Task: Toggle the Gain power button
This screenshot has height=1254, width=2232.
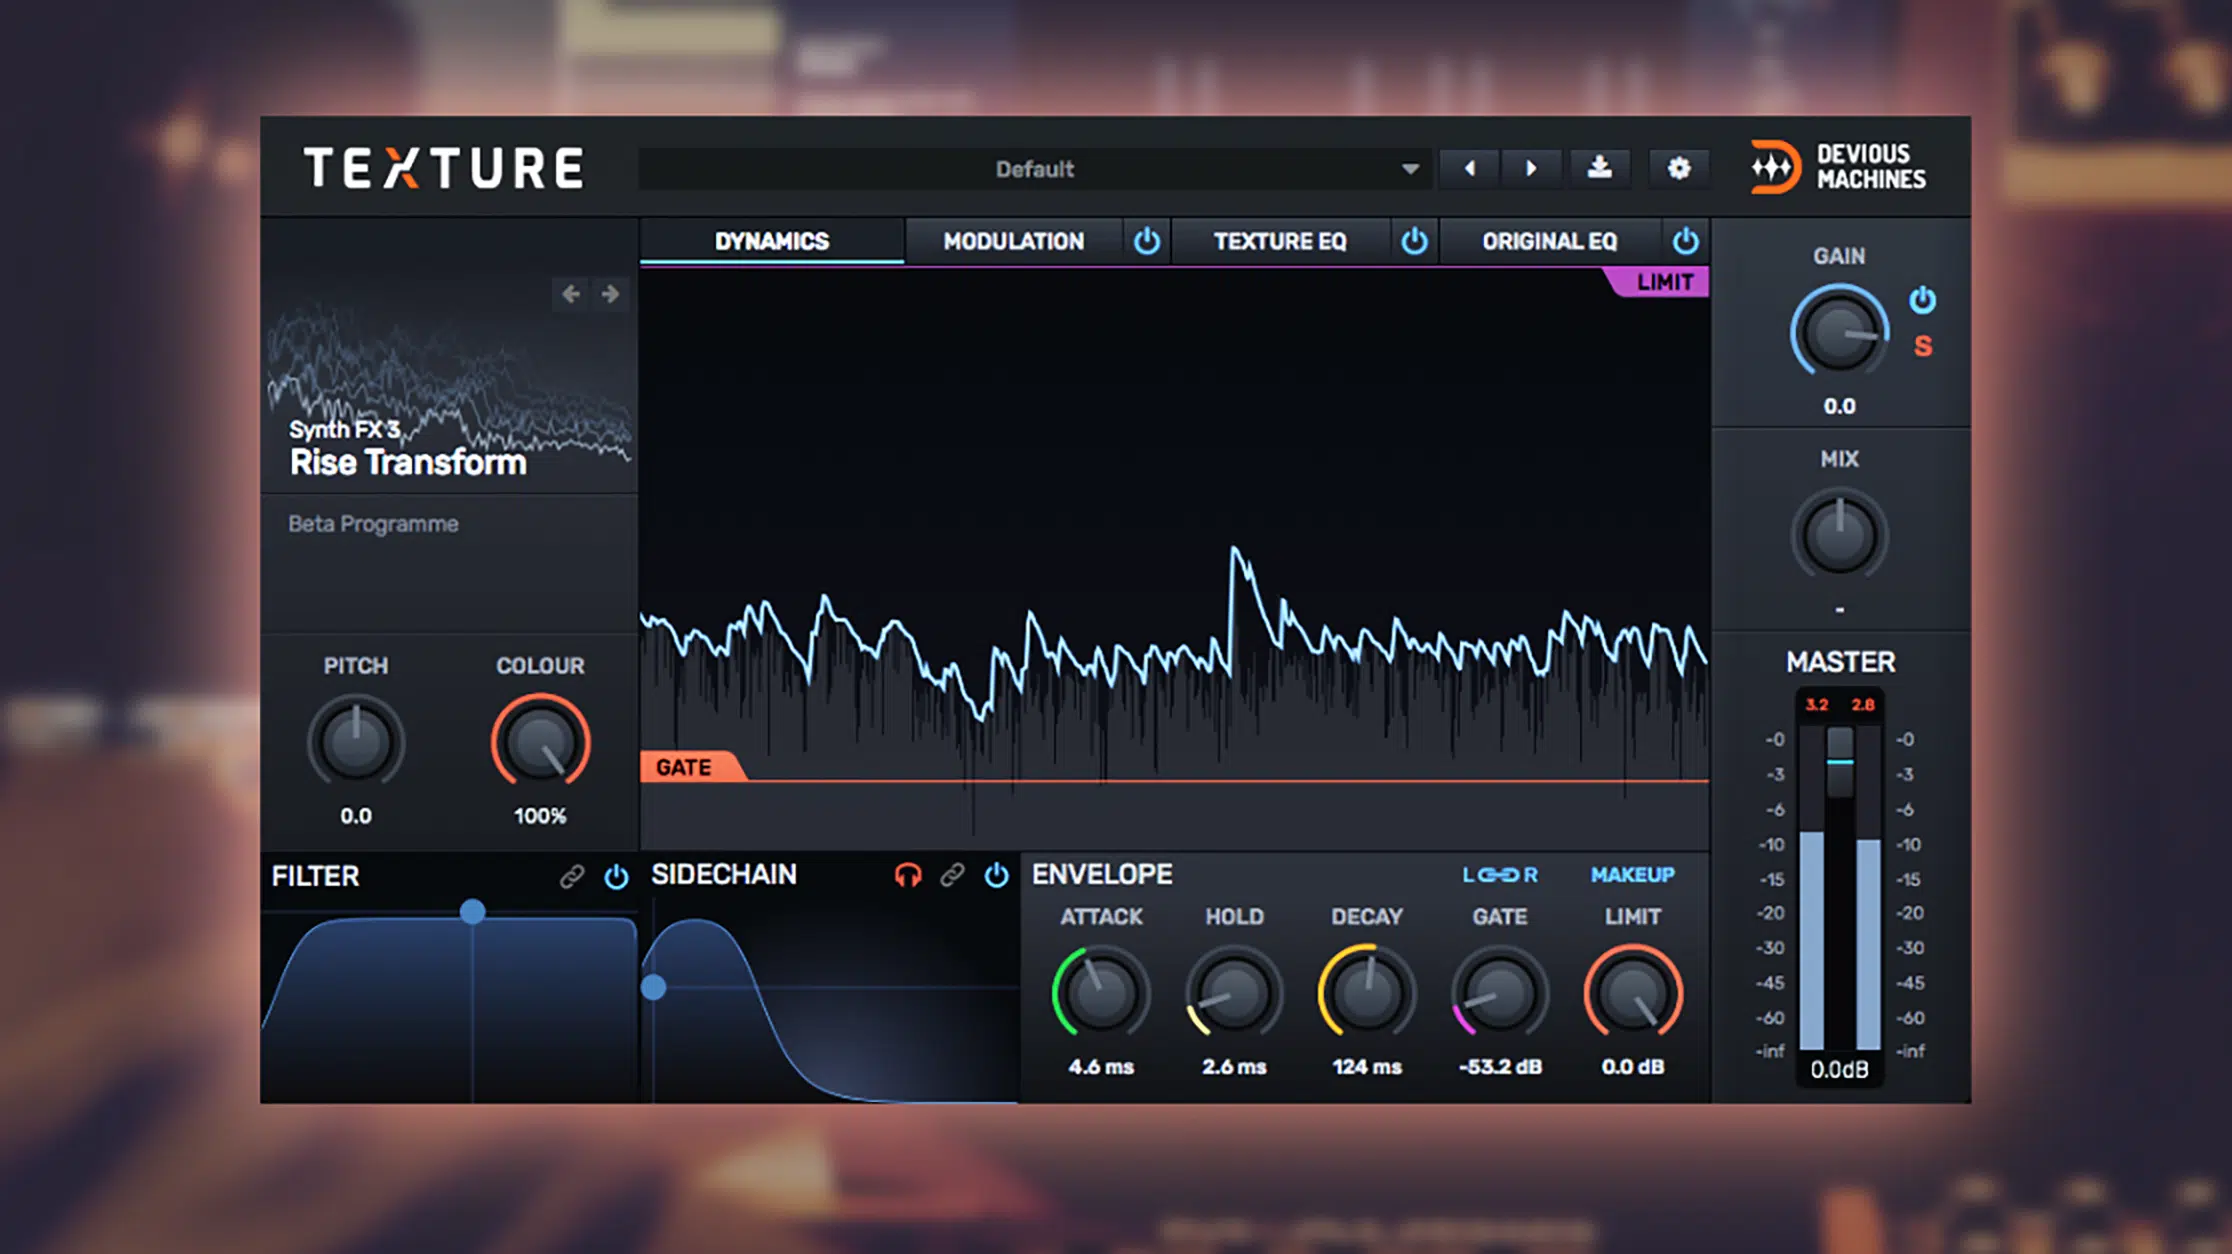Action: tap(1922, 300)
